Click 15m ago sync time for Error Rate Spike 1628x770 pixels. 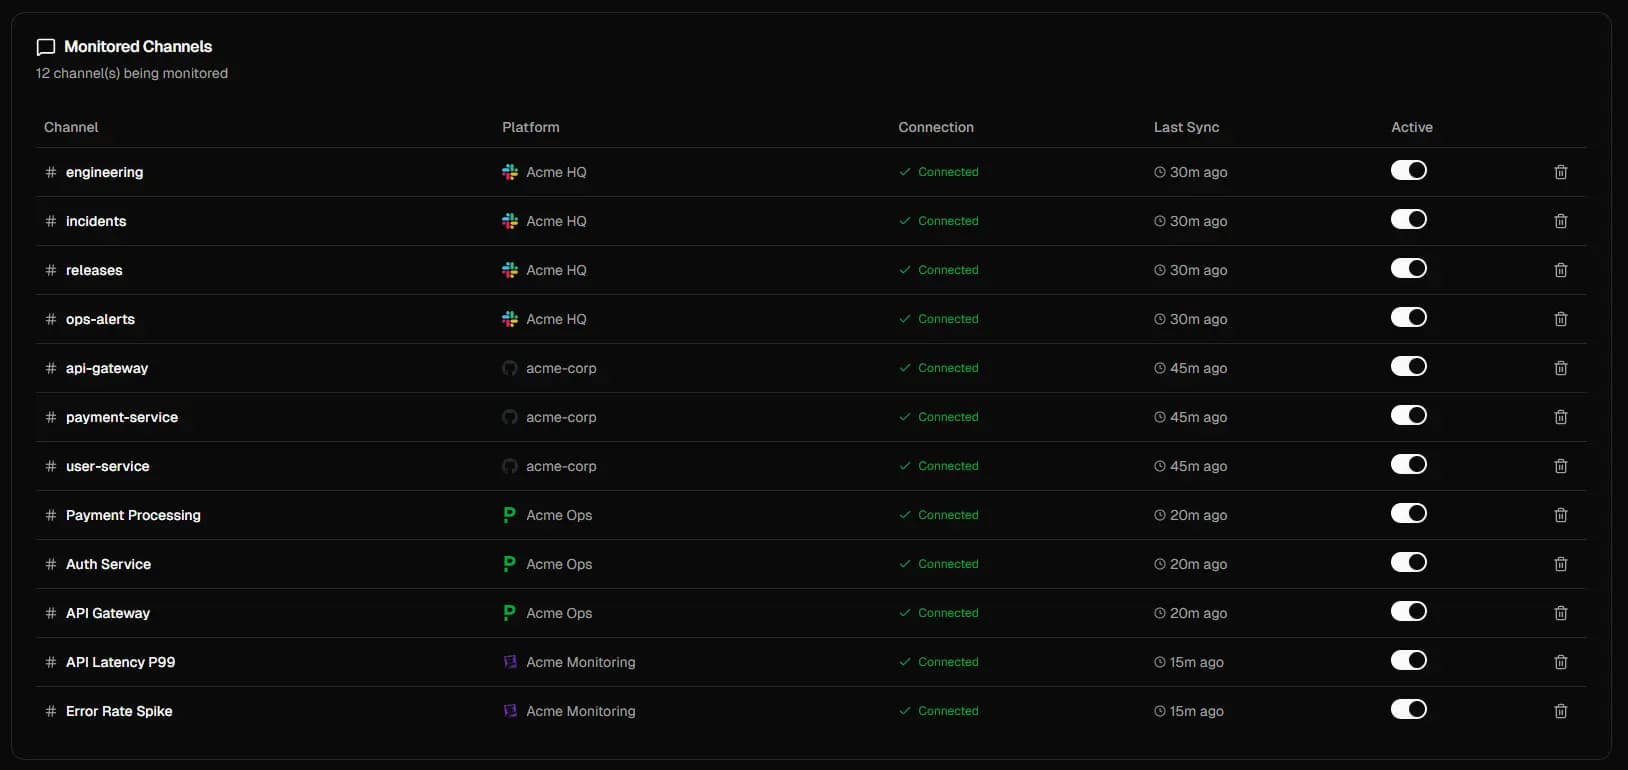pos(1189,711)
